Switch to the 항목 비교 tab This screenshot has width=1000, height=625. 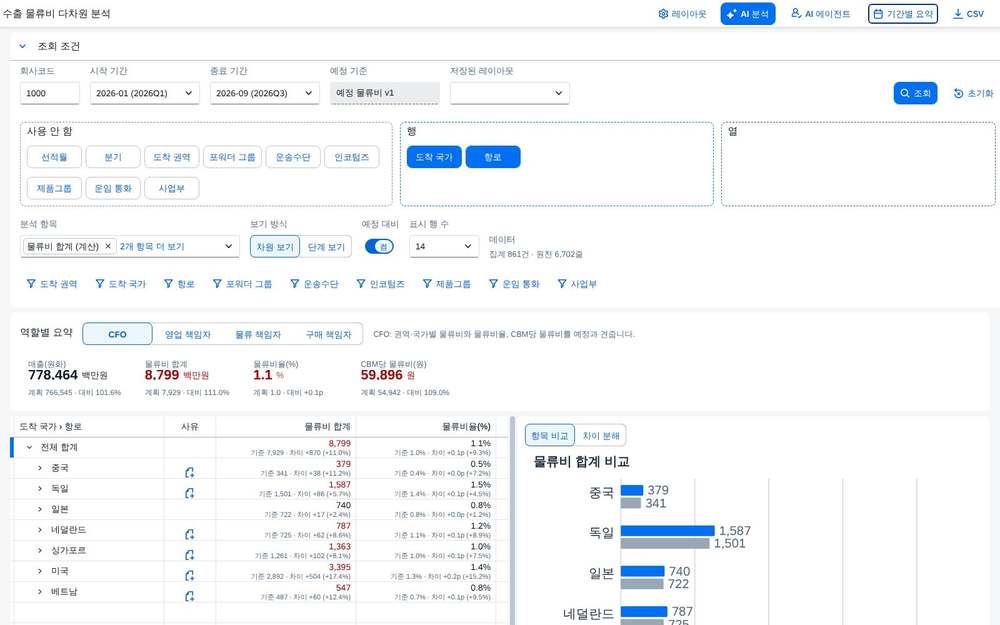pos(550,436)
